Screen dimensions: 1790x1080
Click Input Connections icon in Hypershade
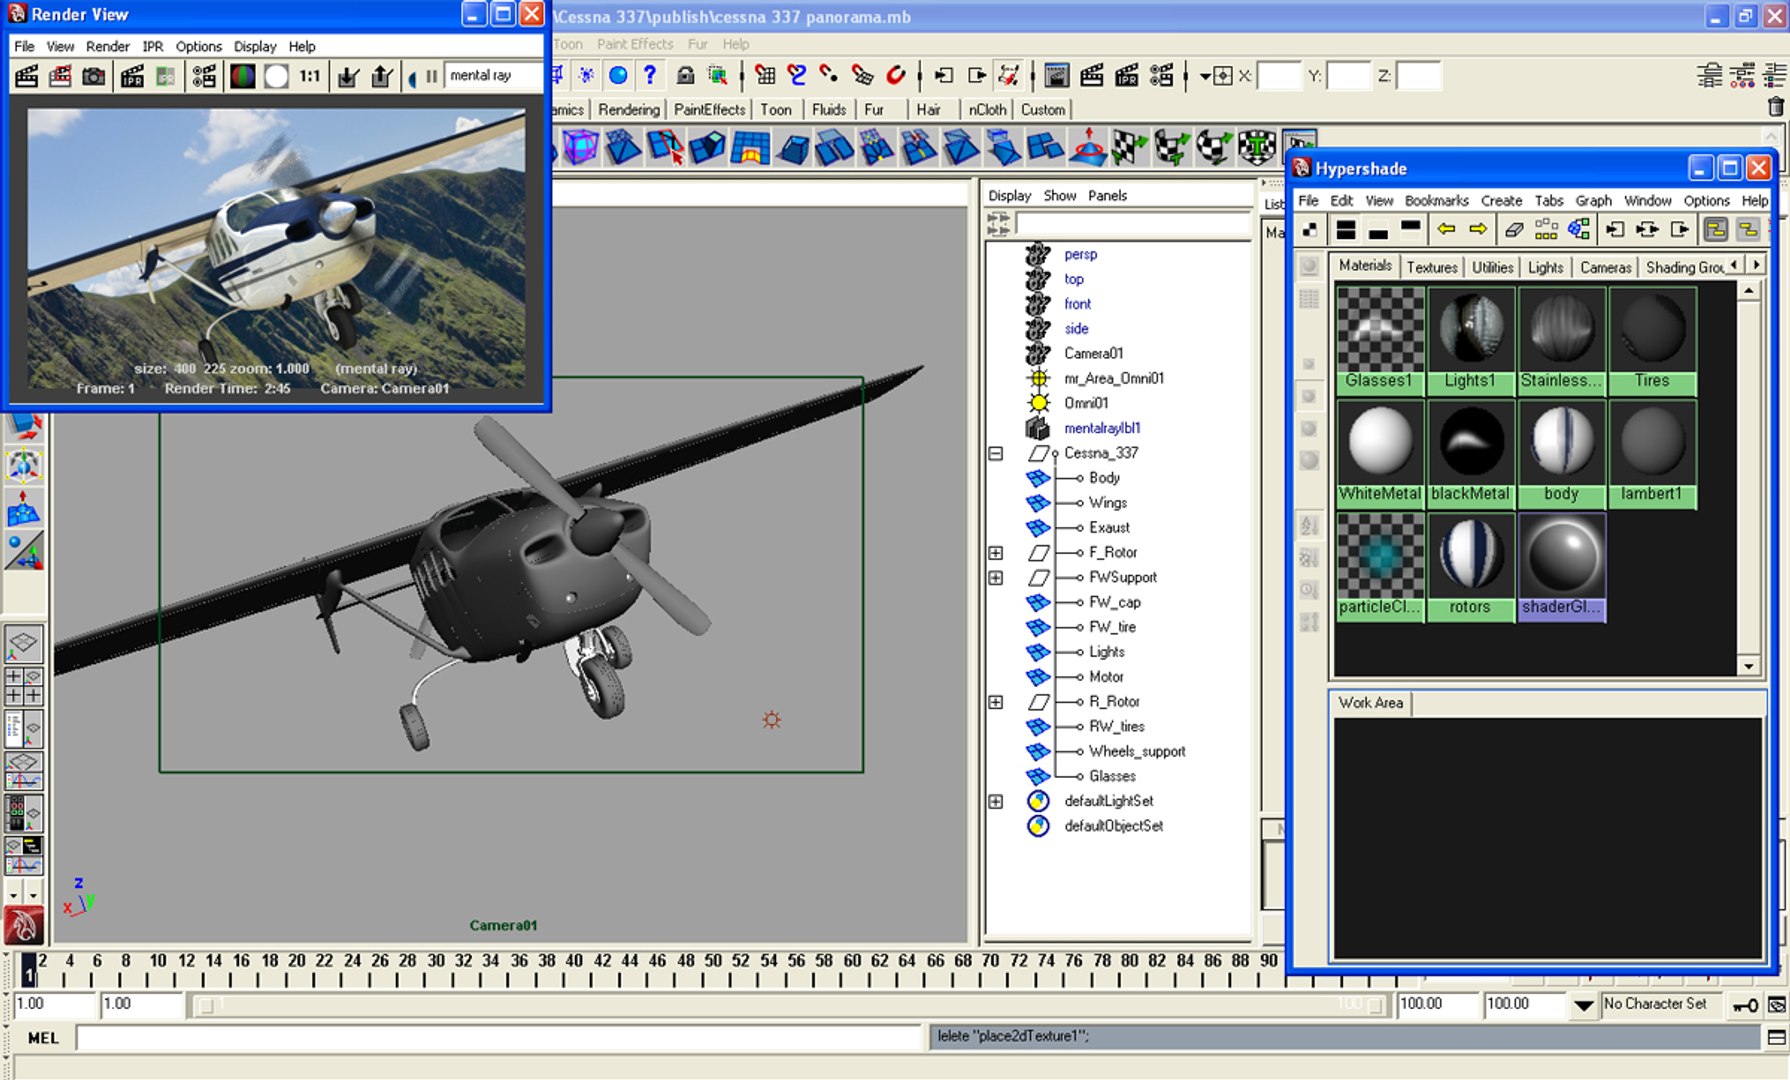[x=1615, y=230]
